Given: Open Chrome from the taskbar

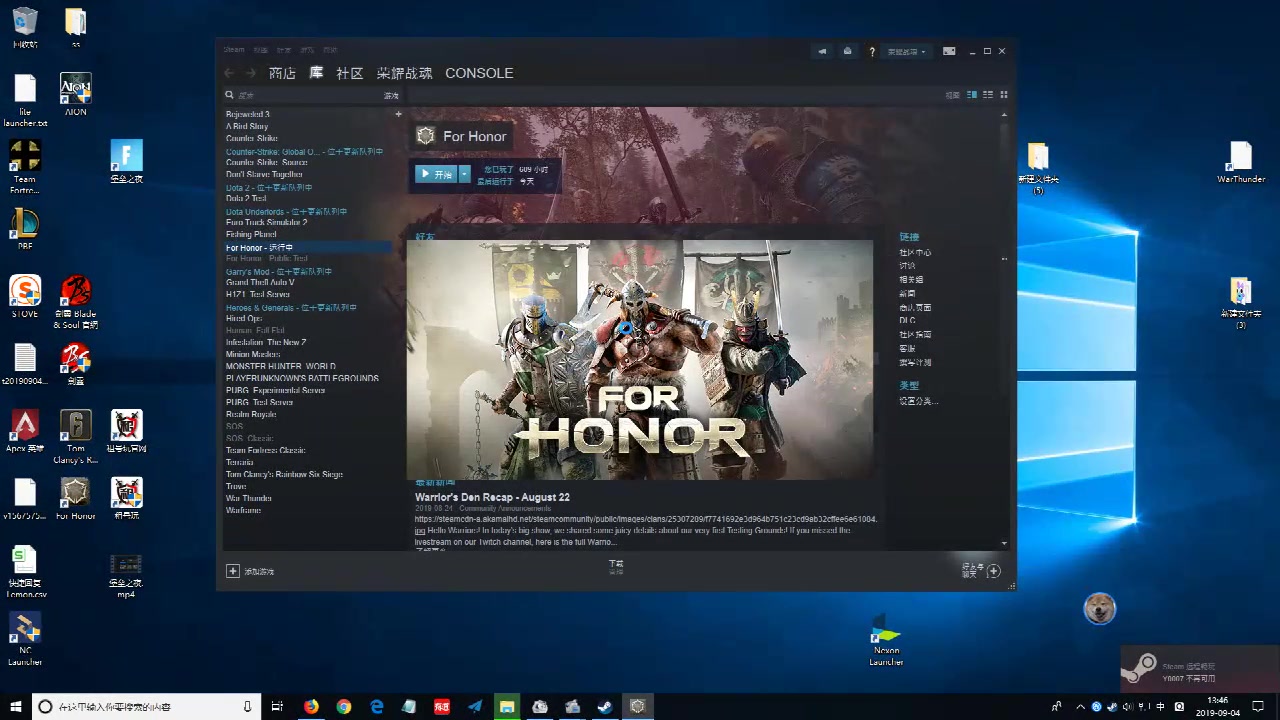Looking at the screenshot, I should point(344,706).
